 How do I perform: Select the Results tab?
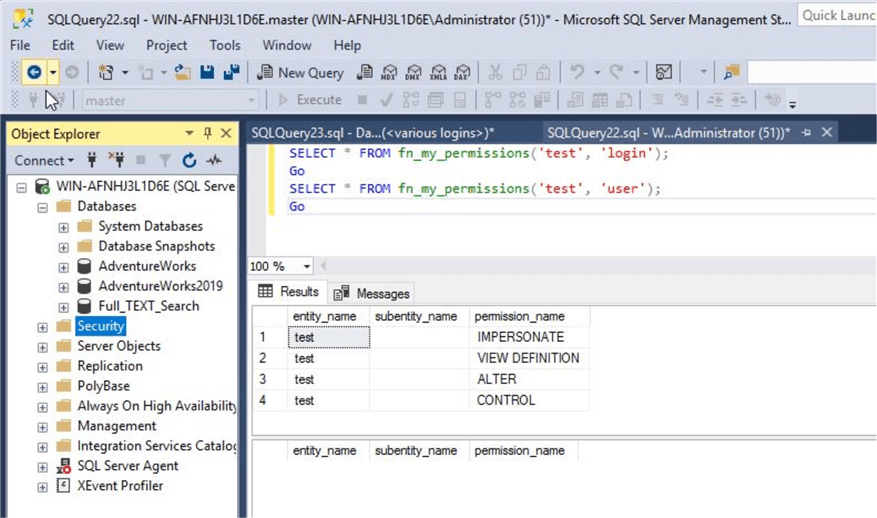click(x=289, y=291)
